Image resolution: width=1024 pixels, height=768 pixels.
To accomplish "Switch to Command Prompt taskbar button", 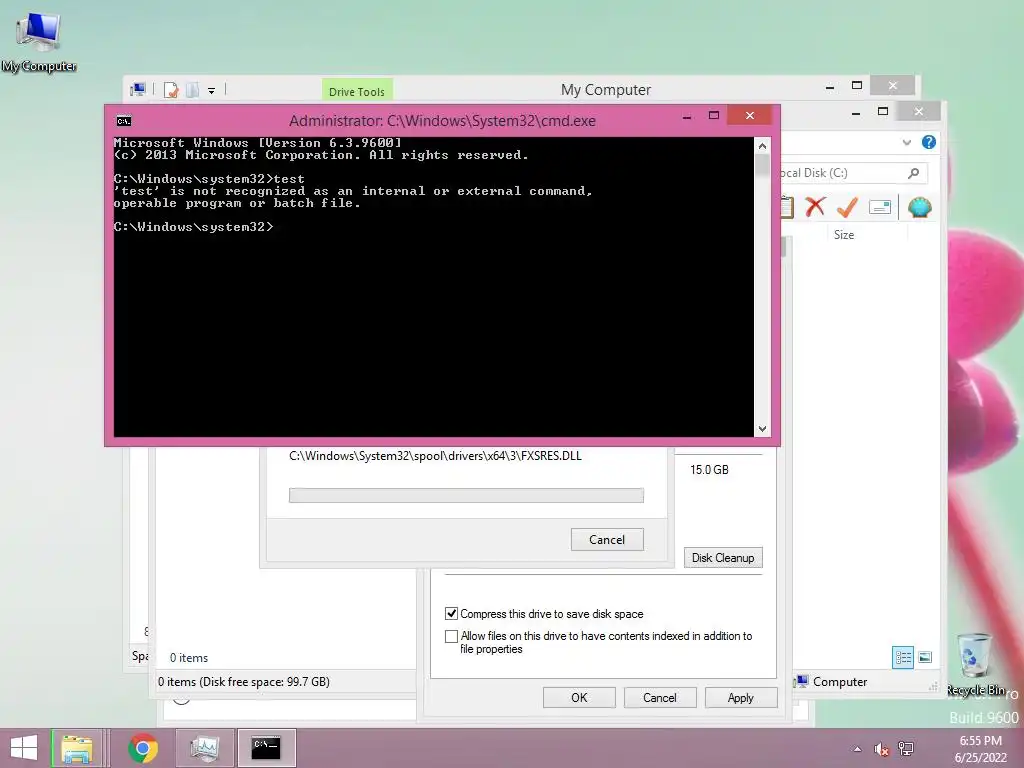I will [x=266, y=748].
